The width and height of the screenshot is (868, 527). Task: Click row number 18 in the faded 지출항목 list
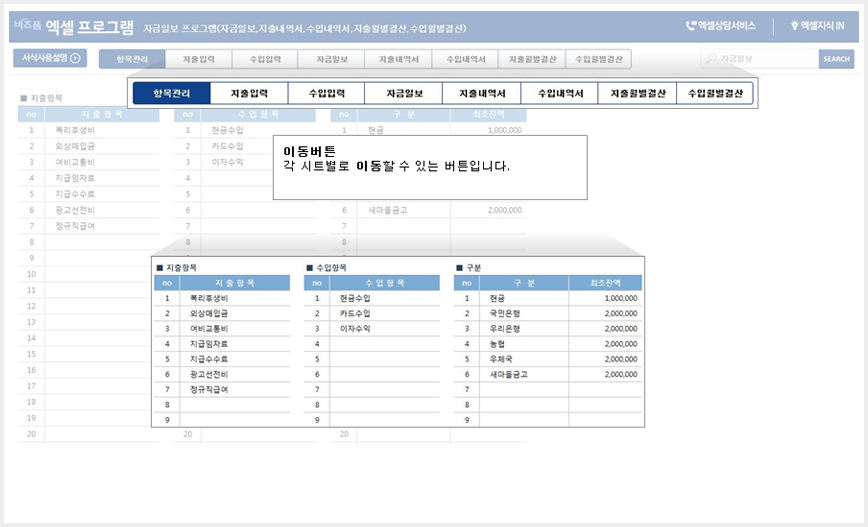[32, 402]
